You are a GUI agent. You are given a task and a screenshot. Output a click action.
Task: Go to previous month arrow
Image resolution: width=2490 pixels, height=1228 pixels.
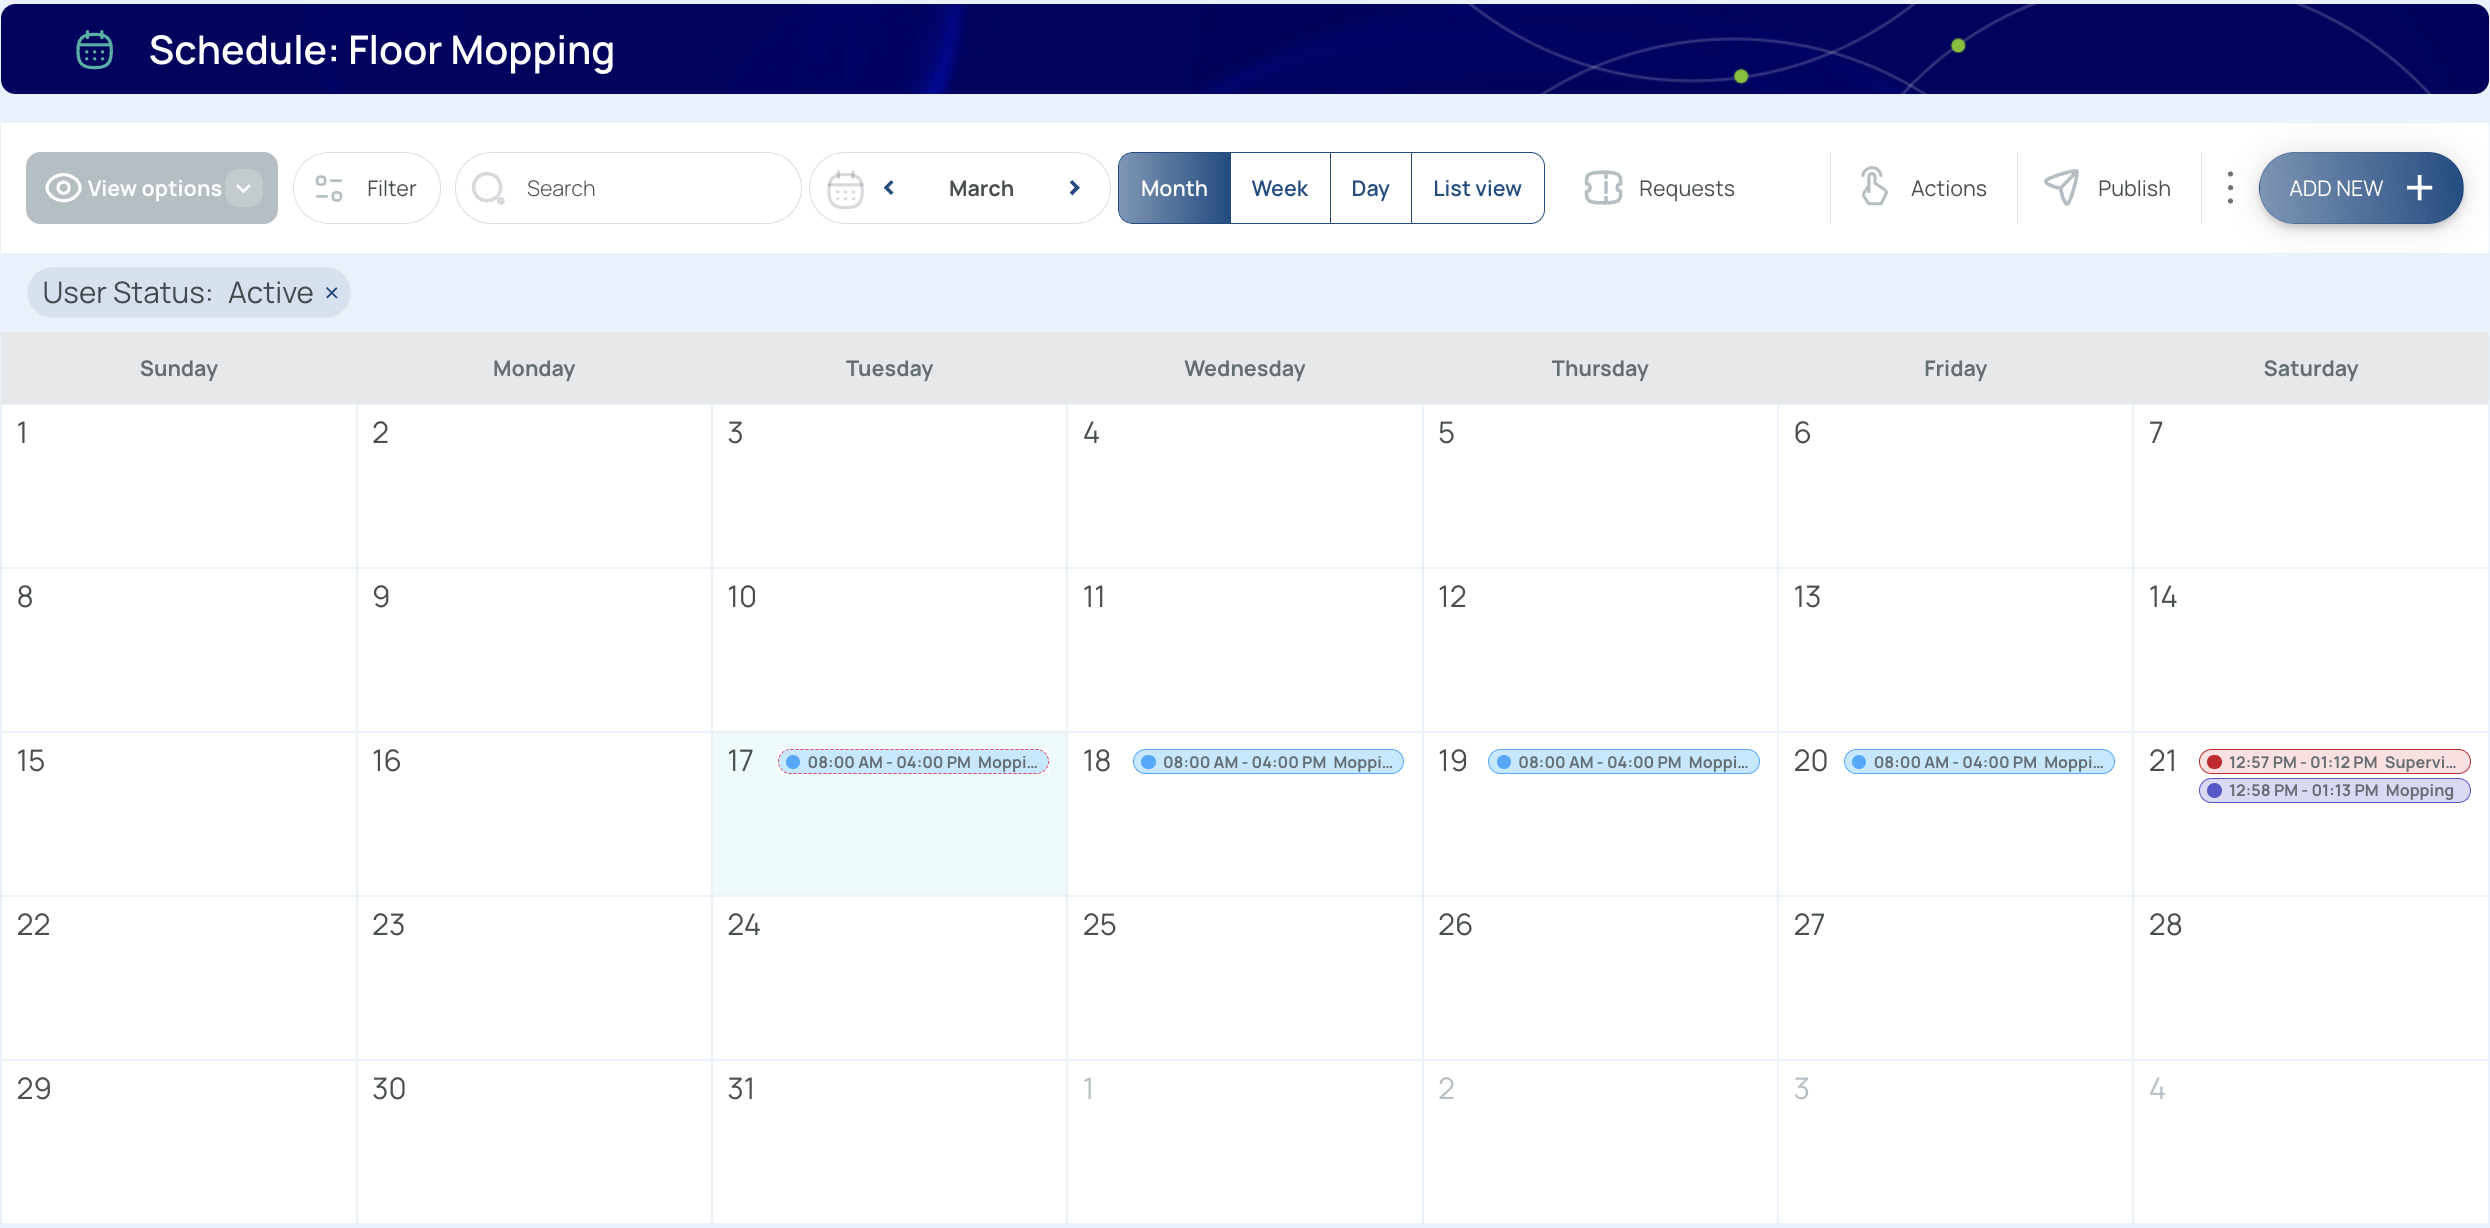pyautogui.click(x=889, y=188)
